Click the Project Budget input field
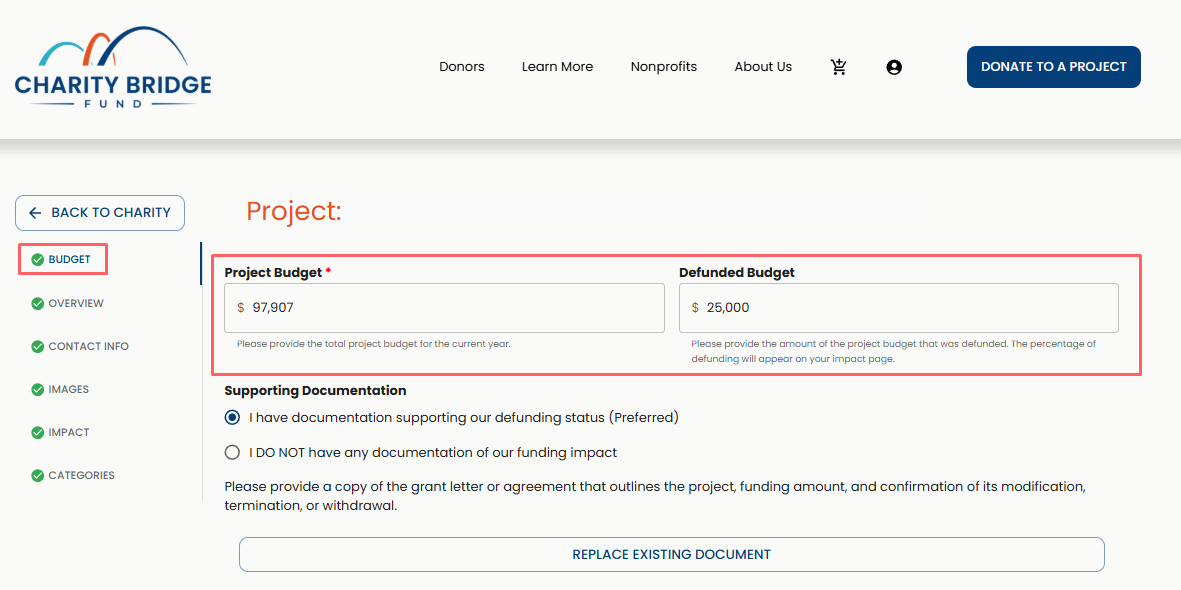Screen dimensions: 1181x590 pyautogui.click(x=444, y=307)
